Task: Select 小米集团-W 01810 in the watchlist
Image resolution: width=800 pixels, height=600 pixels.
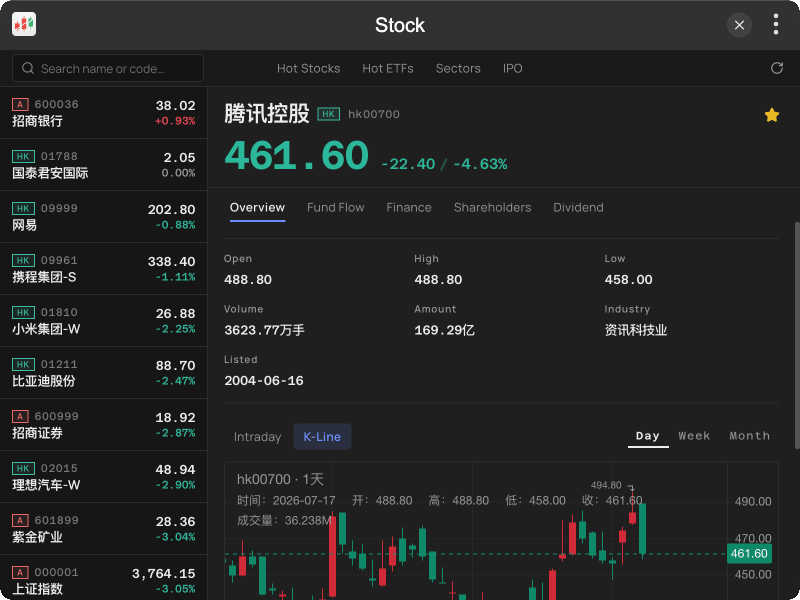Action: [x=104, y=321]
